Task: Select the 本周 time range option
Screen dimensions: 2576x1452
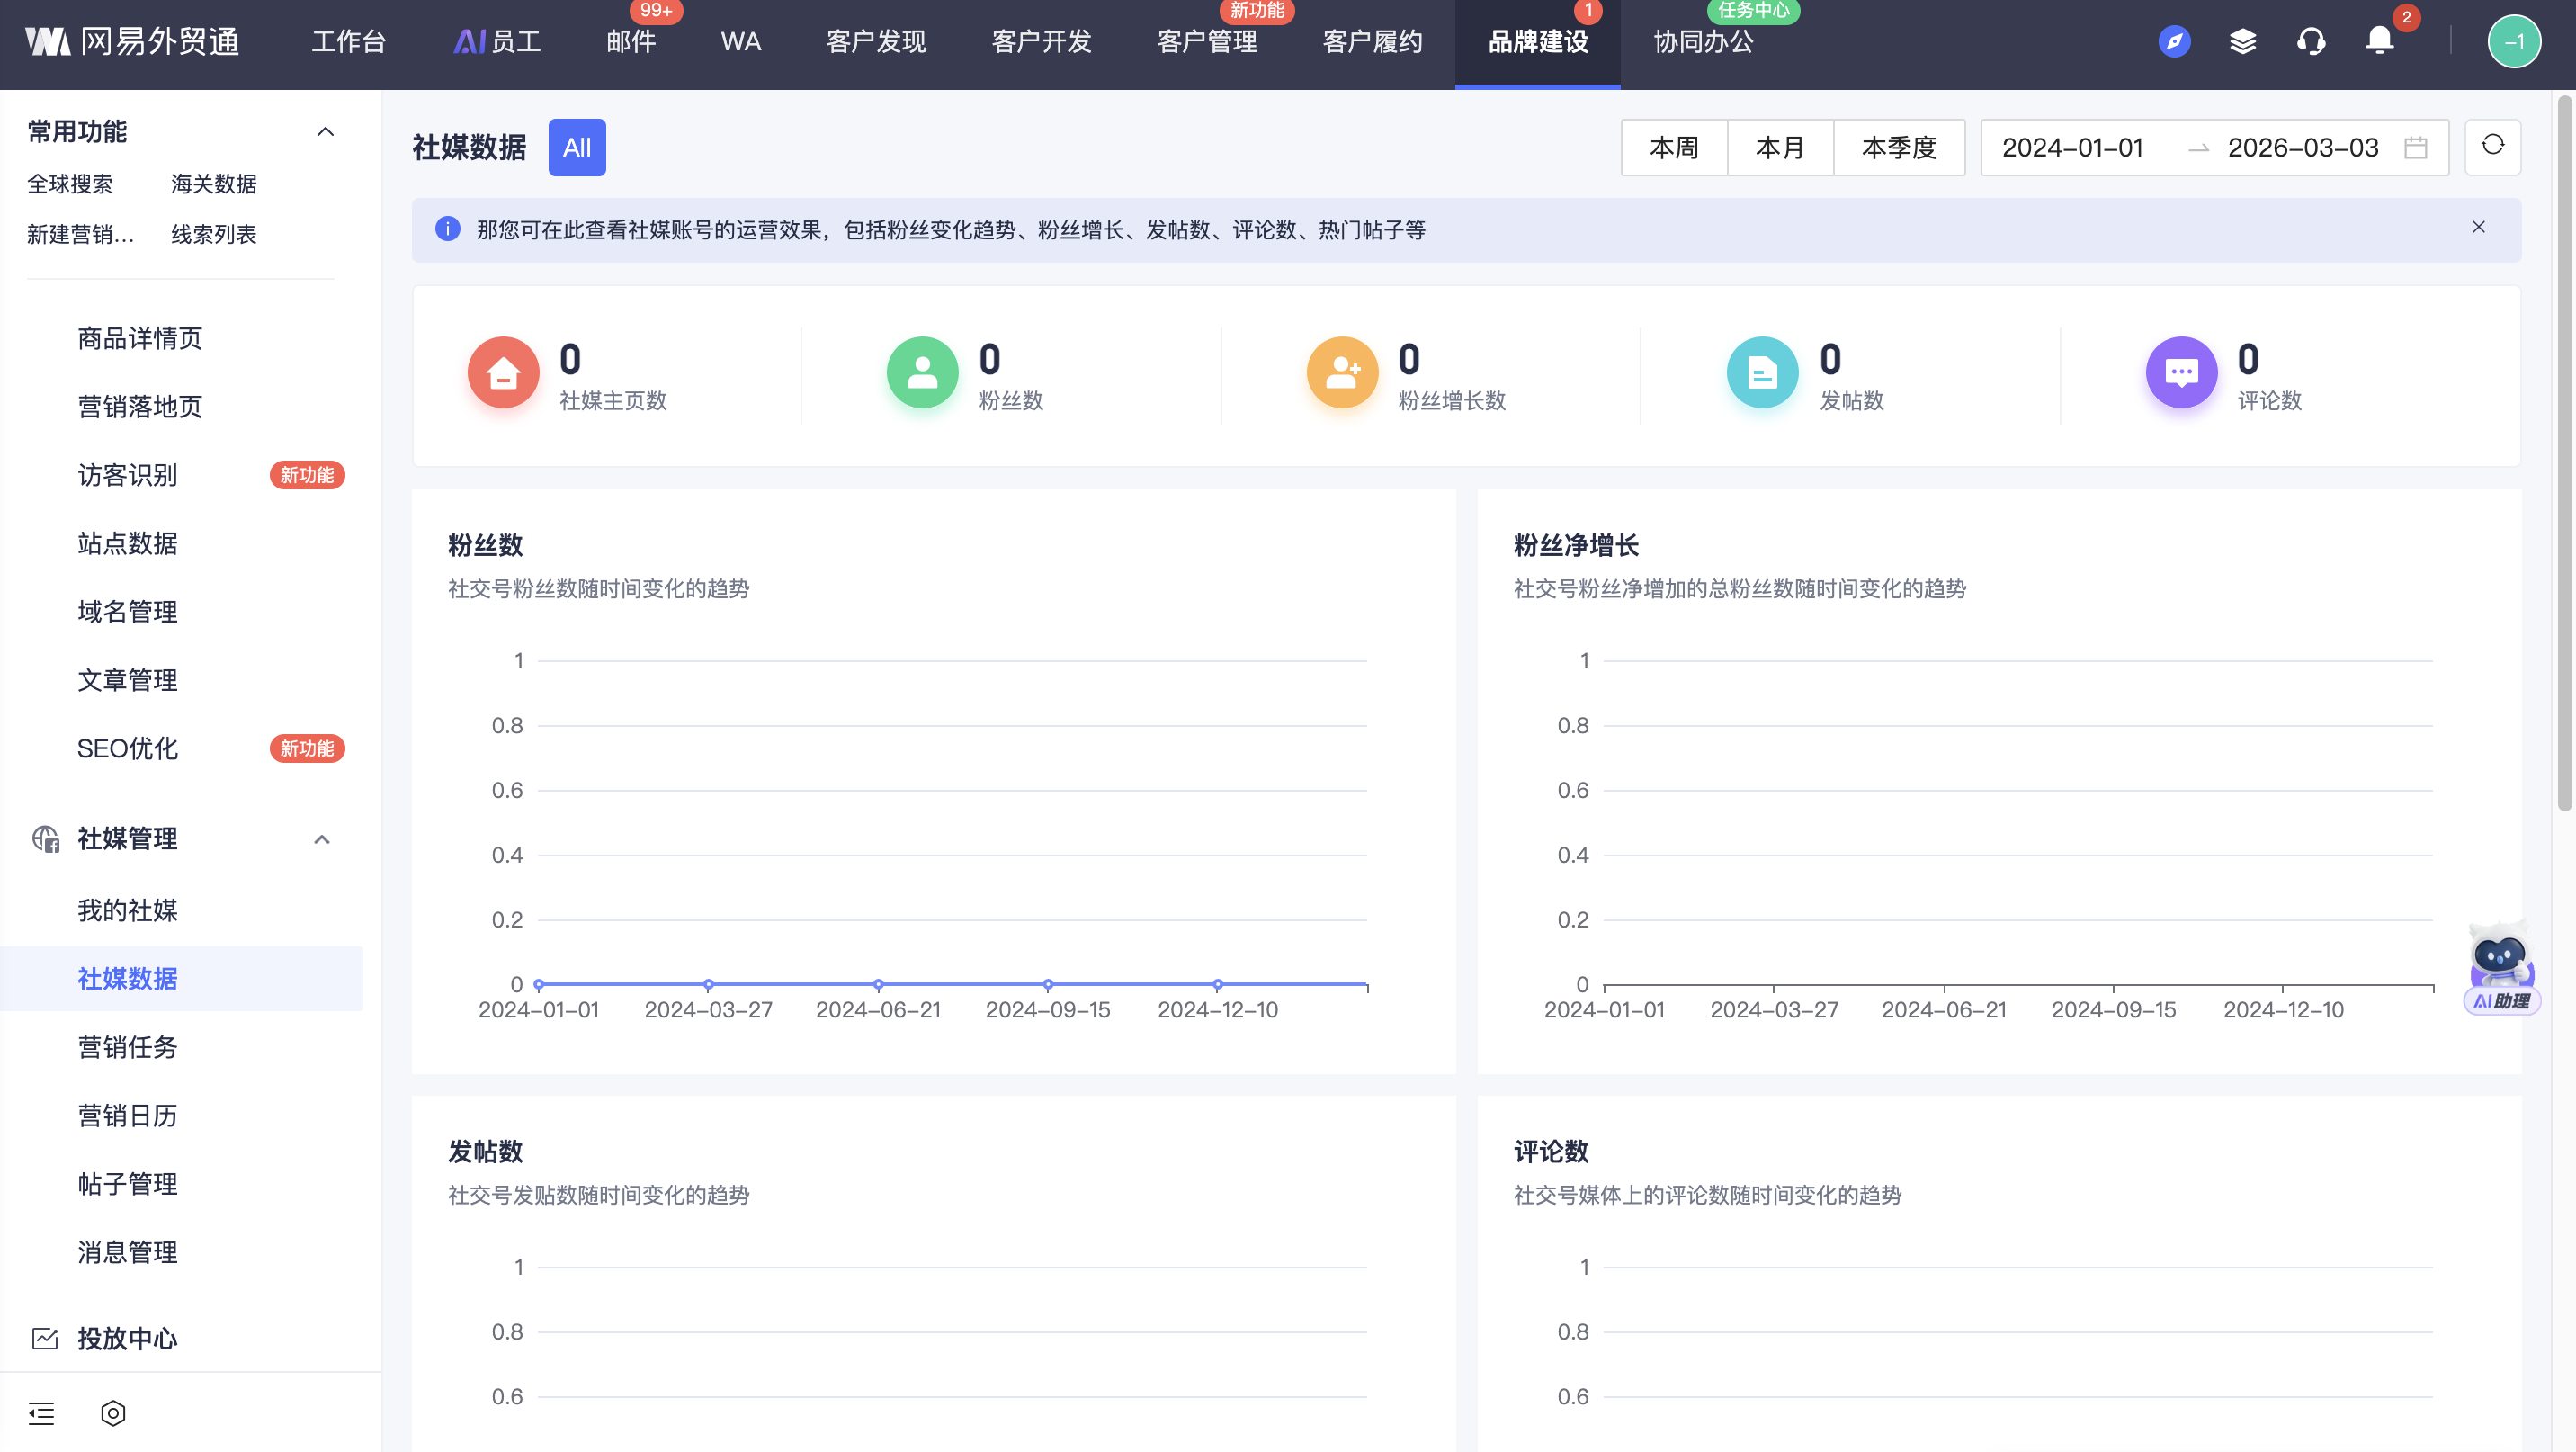Action: tap(1673, 148)
